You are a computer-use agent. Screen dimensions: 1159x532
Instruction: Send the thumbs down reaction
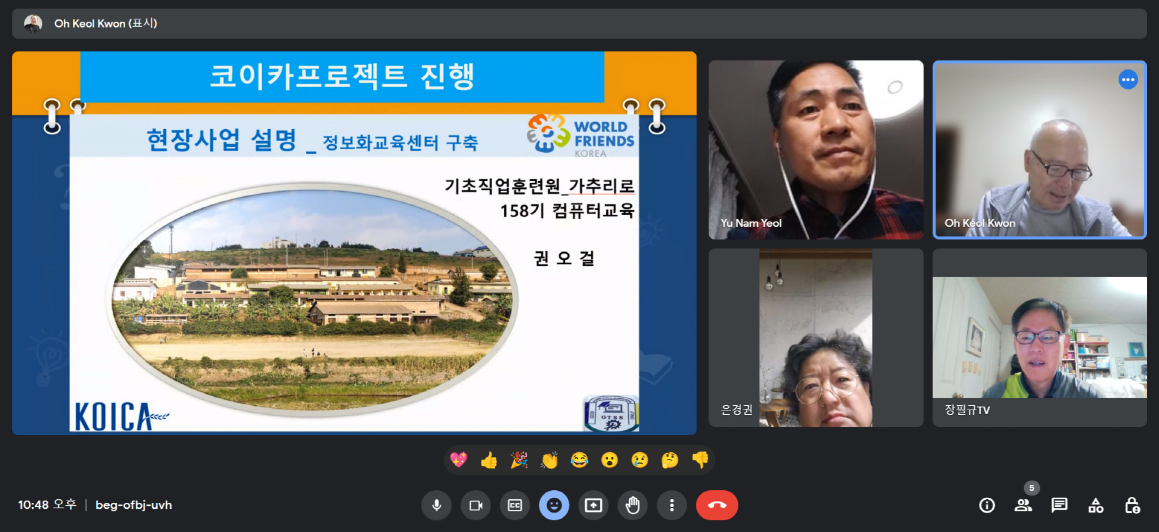700,460
